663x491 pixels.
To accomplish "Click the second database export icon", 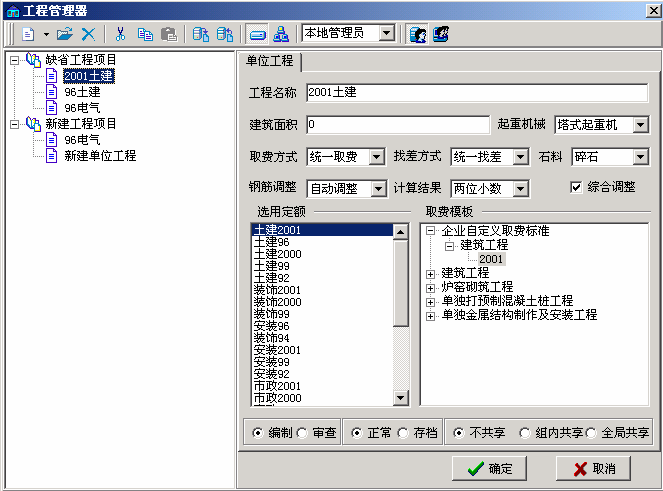I will coord(225,34).
